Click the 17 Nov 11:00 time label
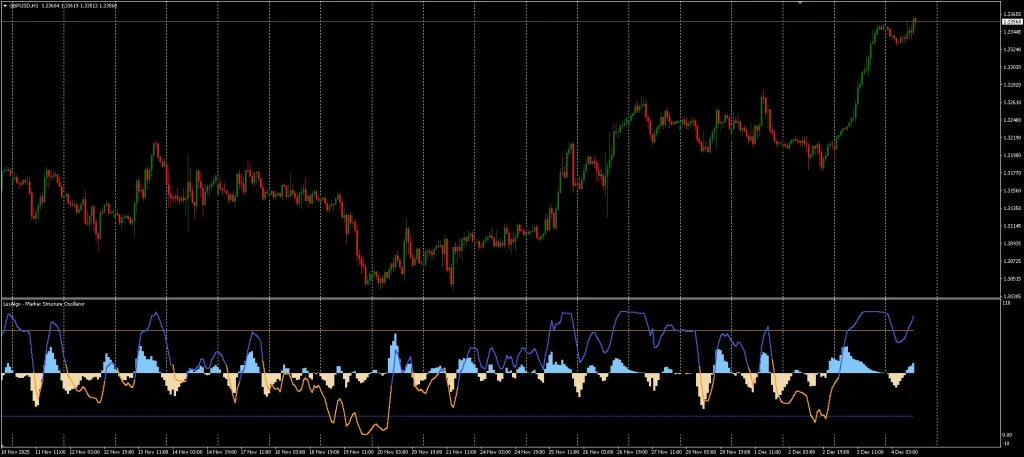Screen dimensions: 1024x457 coord(256,452)
